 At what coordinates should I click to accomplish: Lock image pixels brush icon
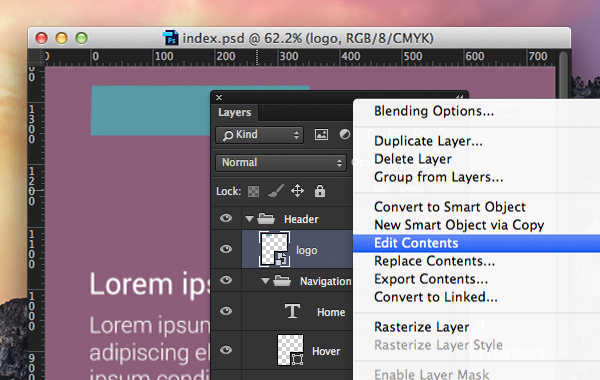tap(276, 191)
